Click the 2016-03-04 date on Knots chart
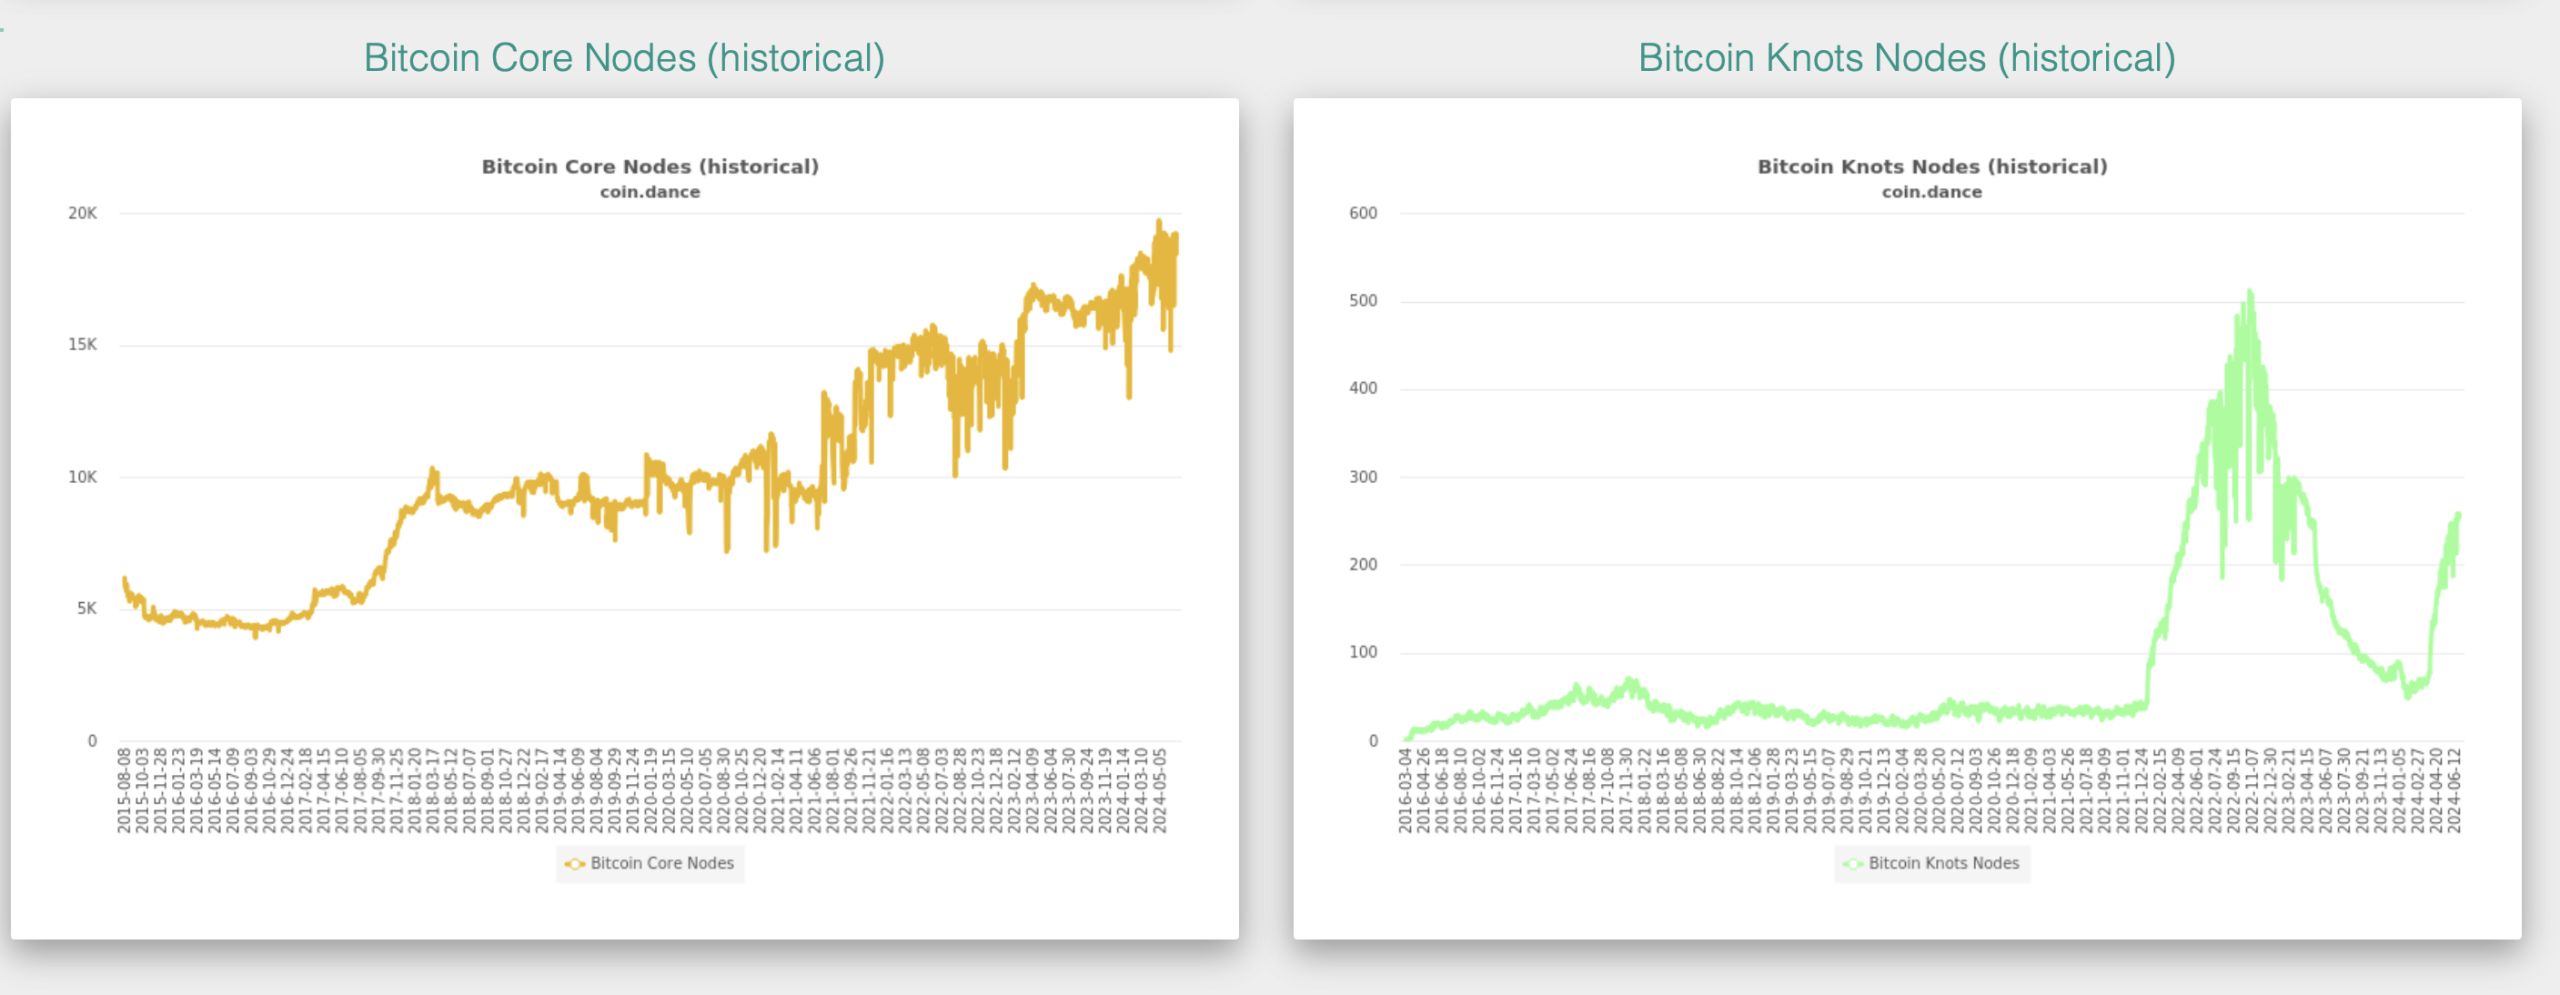This screenshot has height=995, width=2560. point(1405,790)
